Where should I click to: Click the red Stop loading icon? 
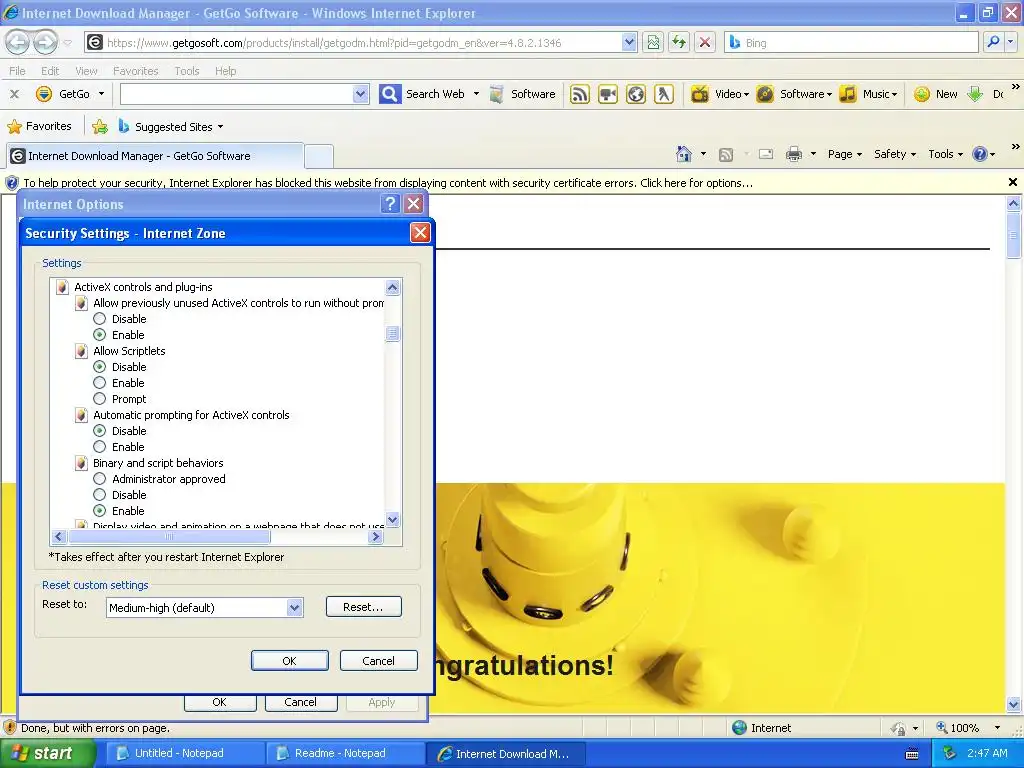point(705,42)
